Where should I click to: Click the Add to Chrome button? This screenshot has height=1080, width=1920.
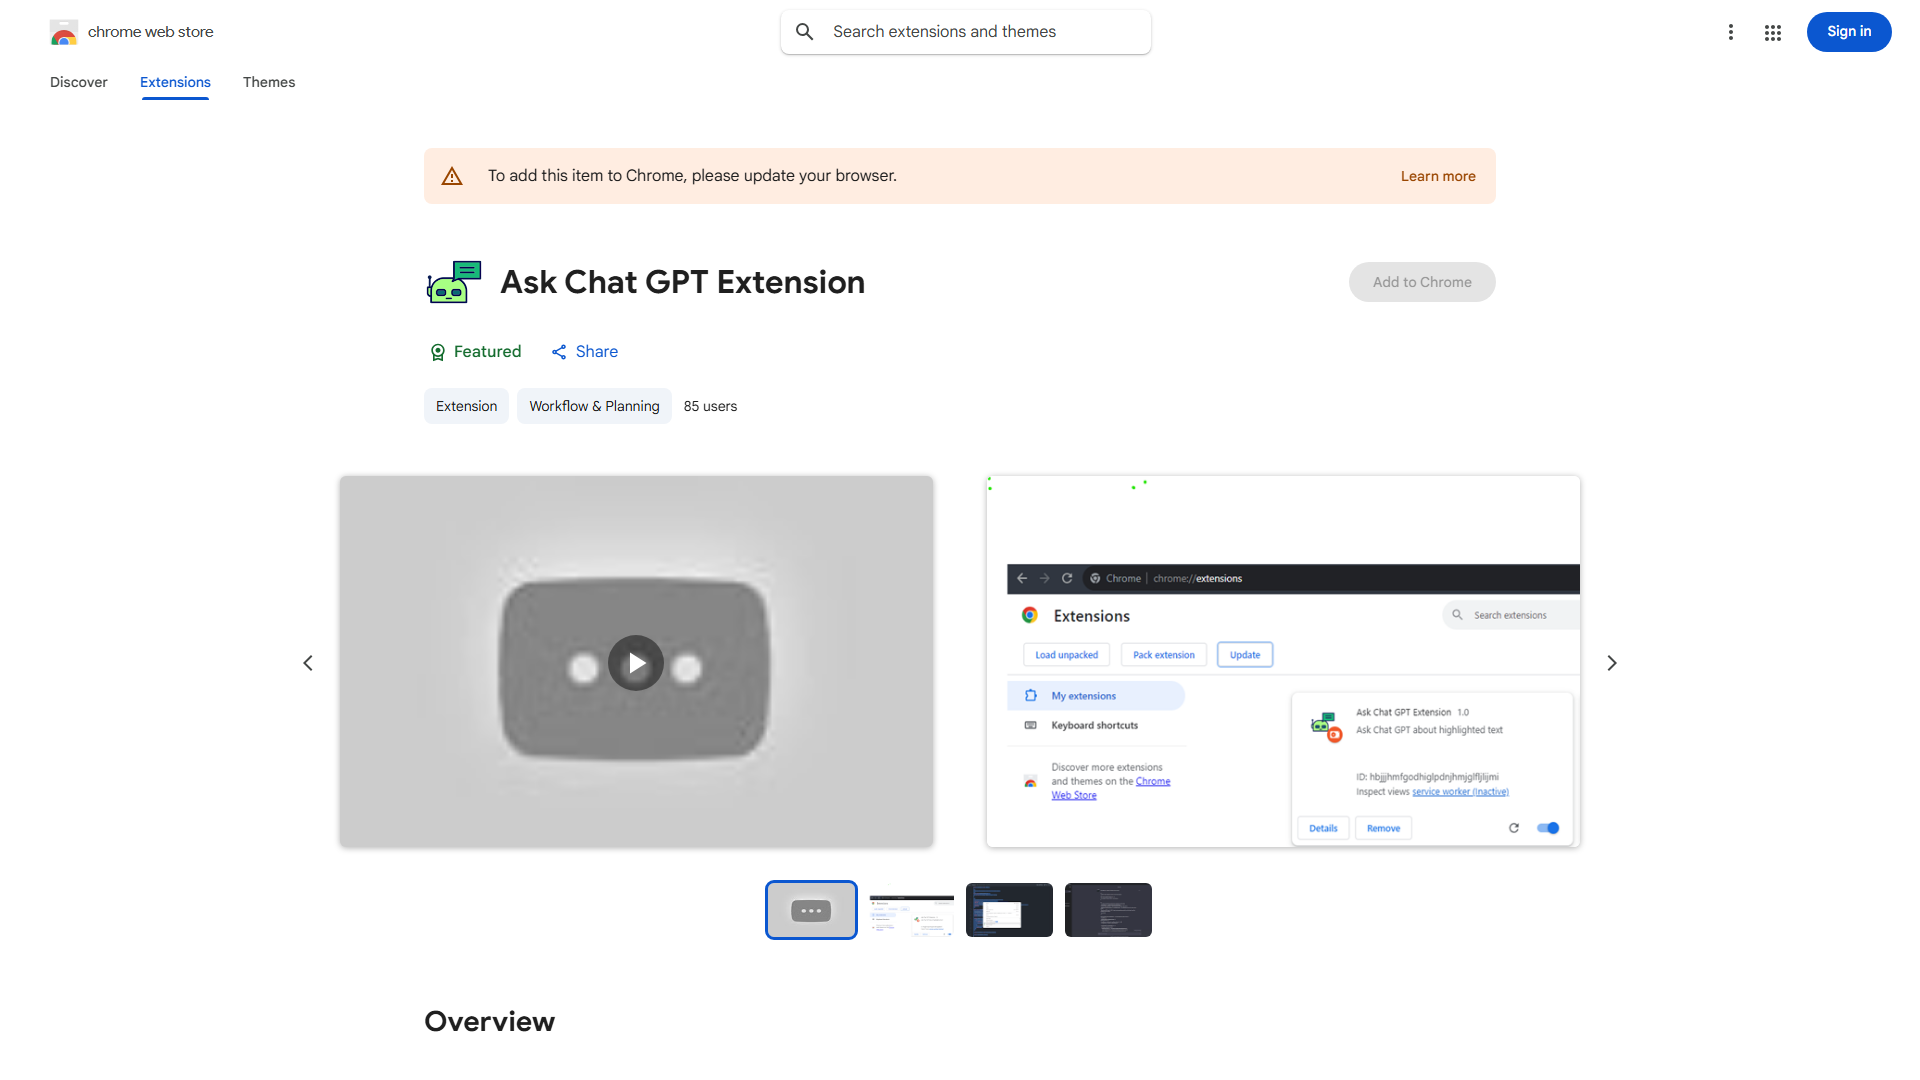coord(1421,282)
